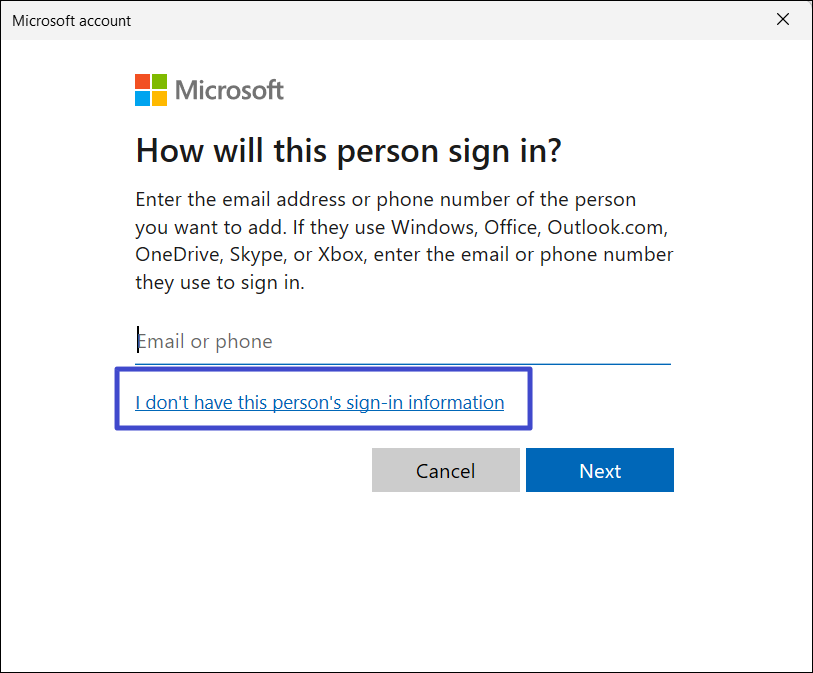
Task: Click the word "Xbox" in the description
Action: coord(343,254)
